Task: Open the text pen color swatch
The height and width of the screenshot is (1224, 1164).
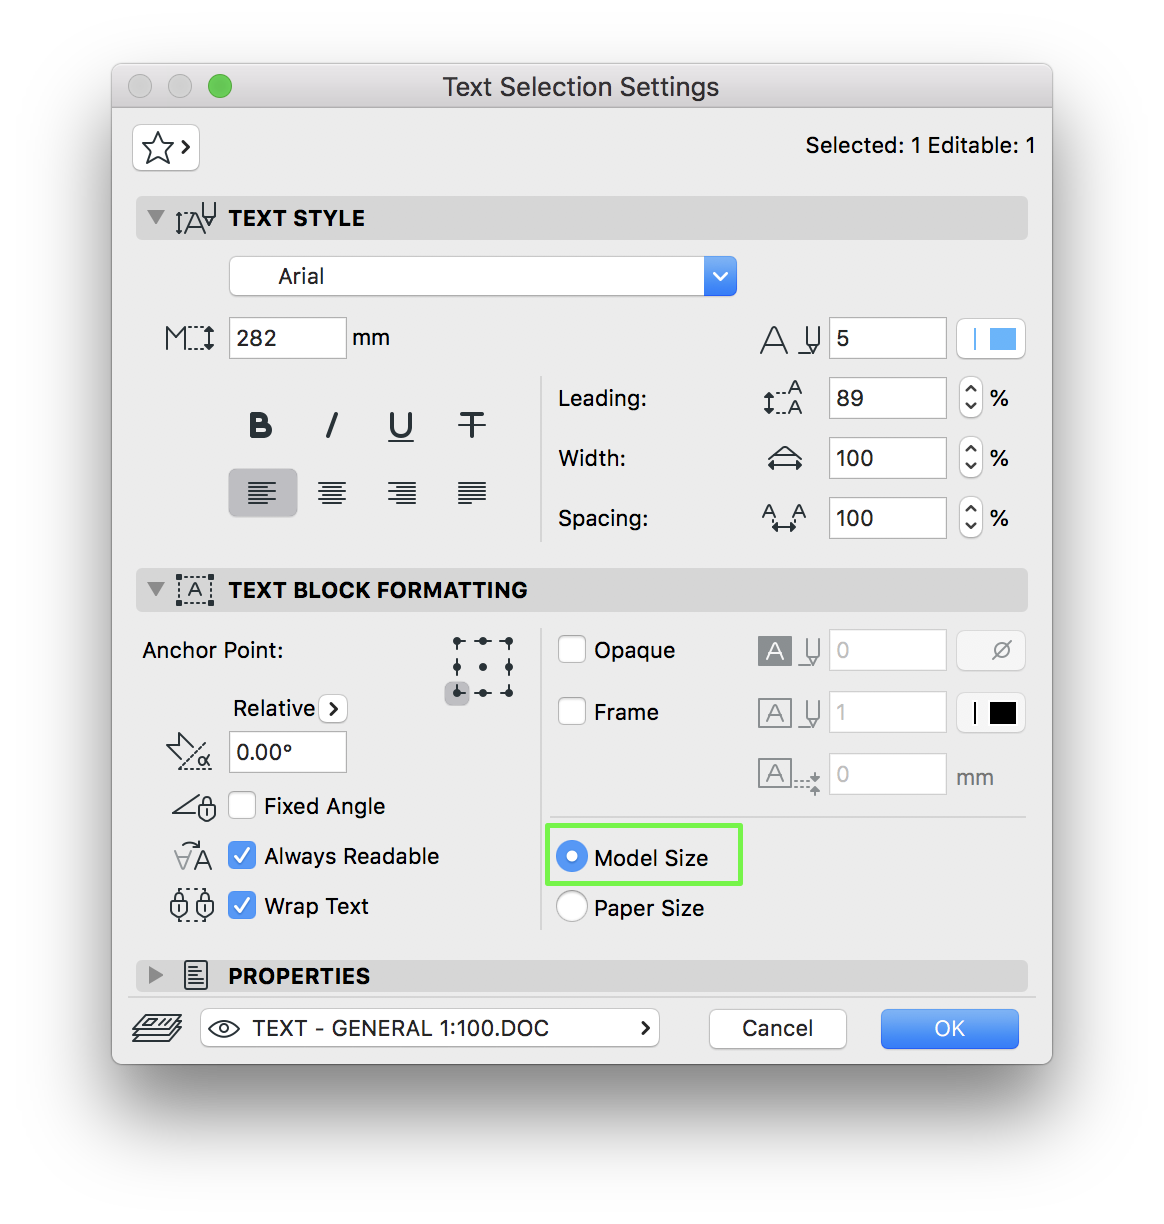Action: [x=990, y=338]
